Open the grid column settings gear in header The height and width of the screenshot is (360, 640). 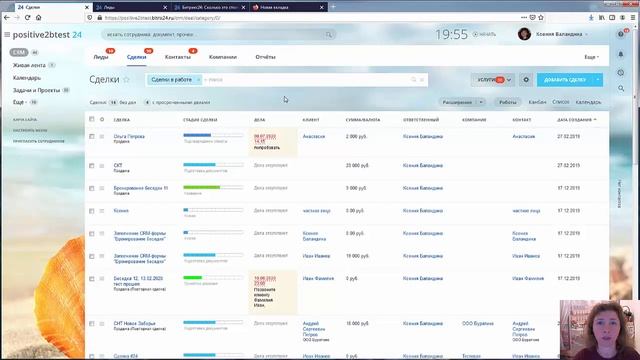(102, 120)
